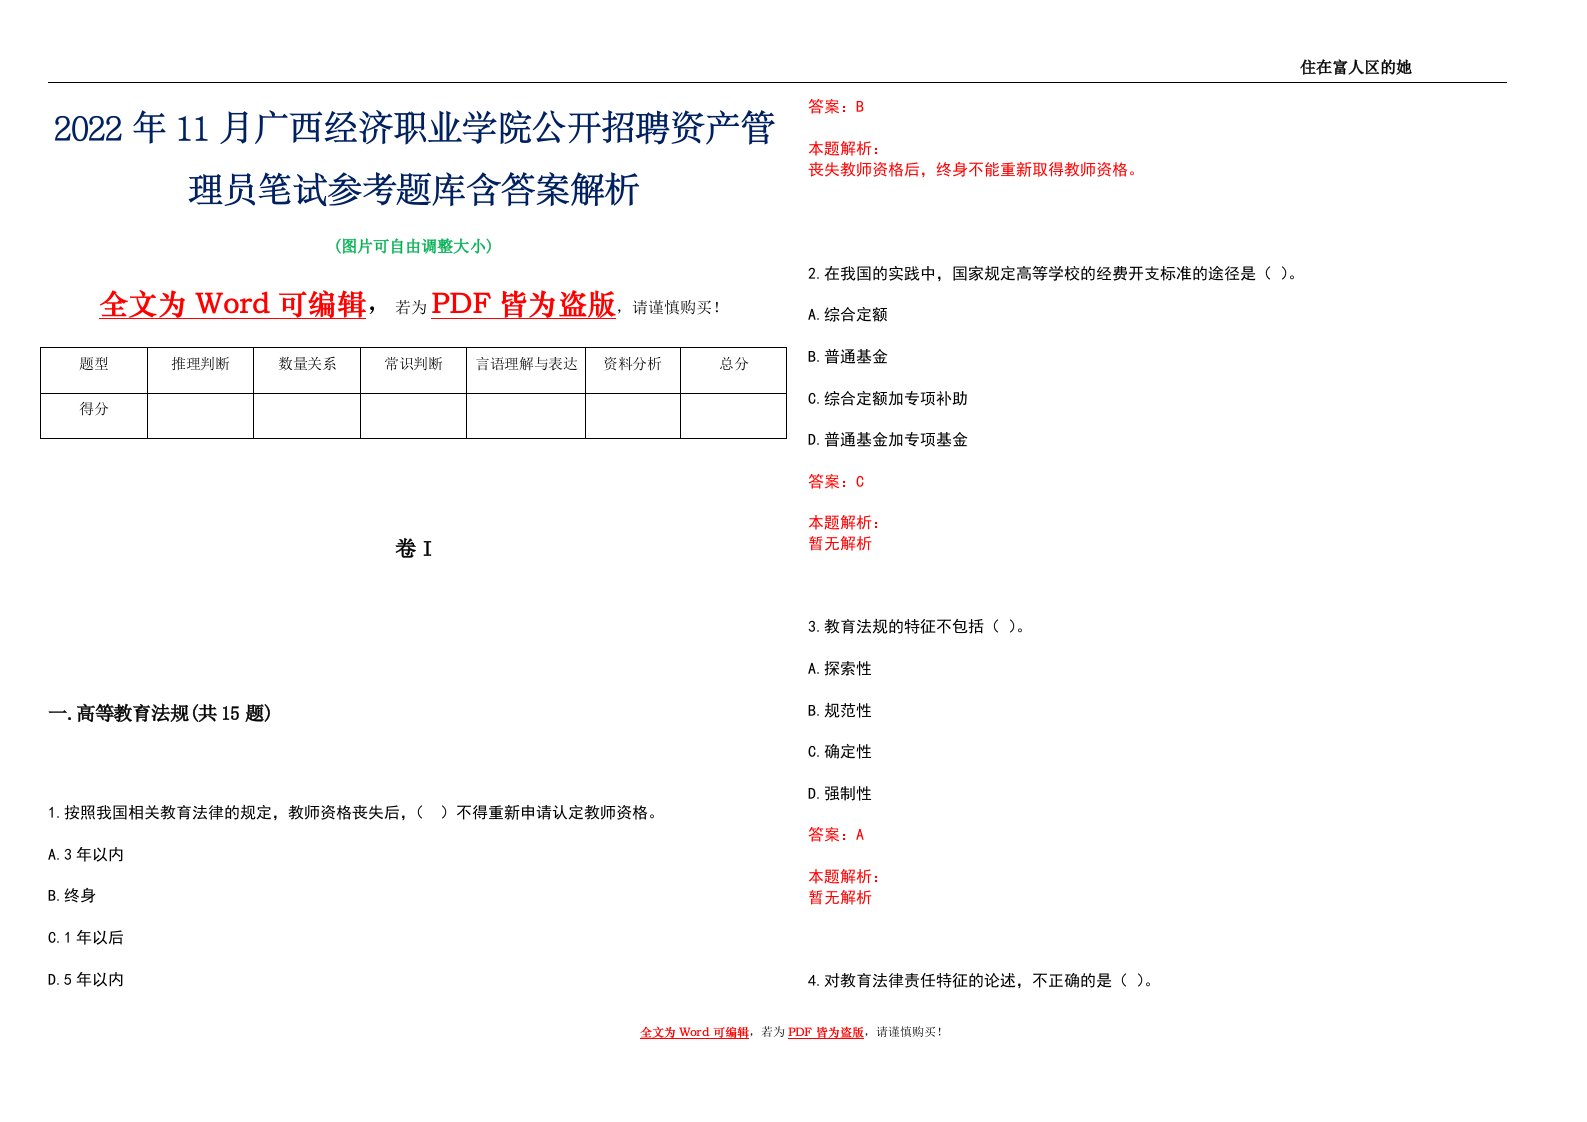This screenshot has width=1587, height=1122.
Task: Click the green note '(图片可自由调整大小)'
Action: (x=413, y=246)
